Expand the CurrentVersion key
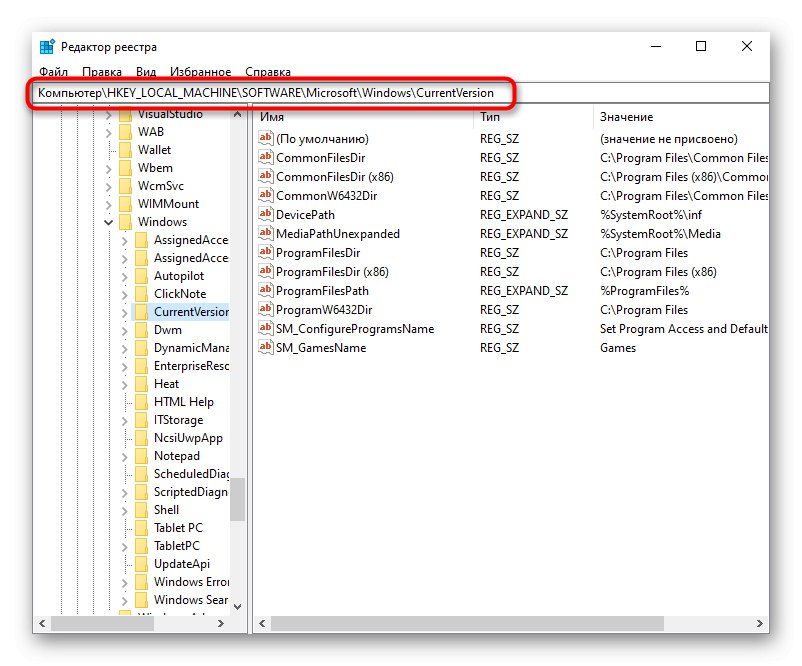Viewport: 802px width, 666px height. [125, 313]
